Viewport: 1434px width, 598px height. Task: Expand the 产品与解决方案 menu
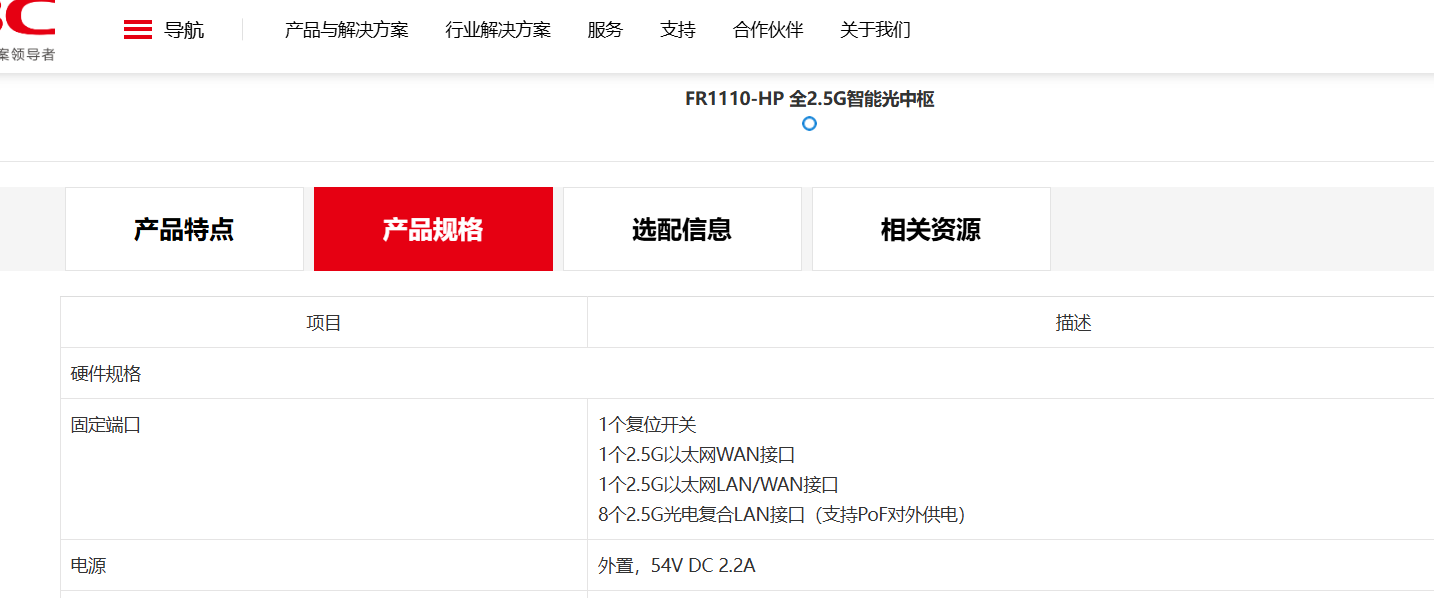tap(346, 30)
